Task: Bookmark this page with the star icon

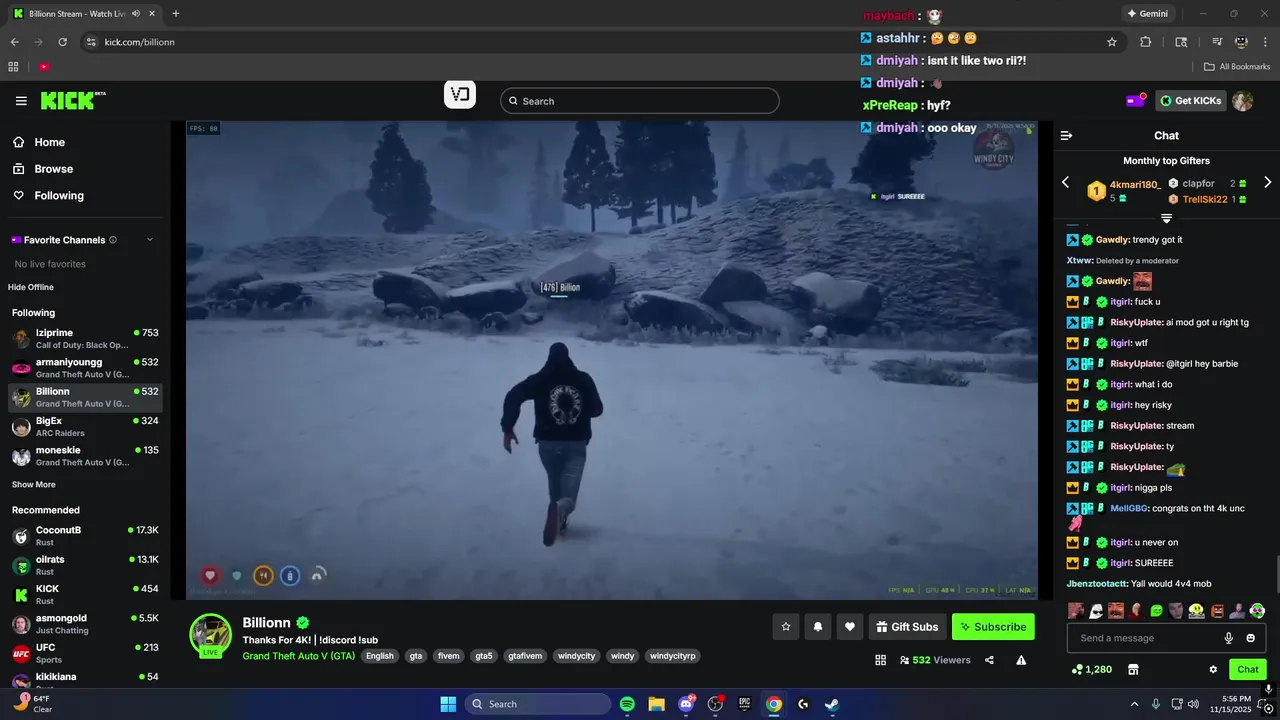Action: tap(1111, 42)
